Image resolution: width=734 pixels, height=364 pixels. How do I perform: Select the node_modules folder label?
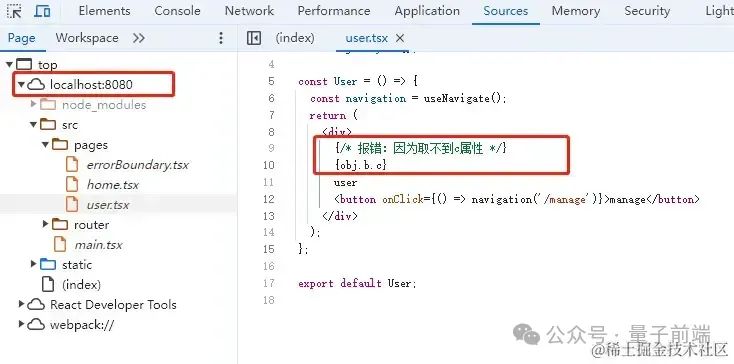point(104,105)
